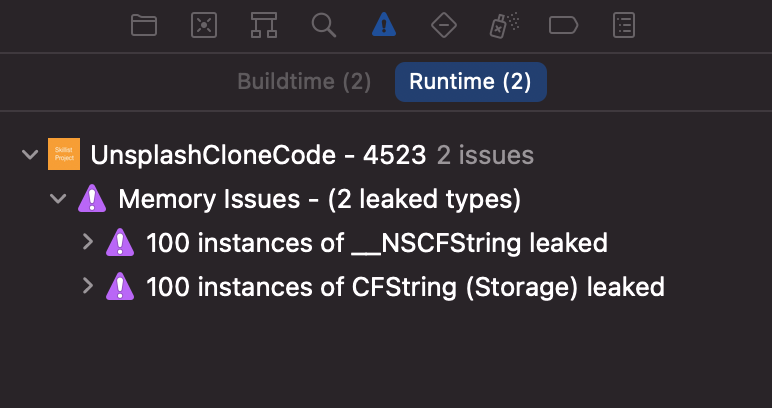
Task: Open the Breakpoint navigator tag icon
Action: [x=564, y=25]
